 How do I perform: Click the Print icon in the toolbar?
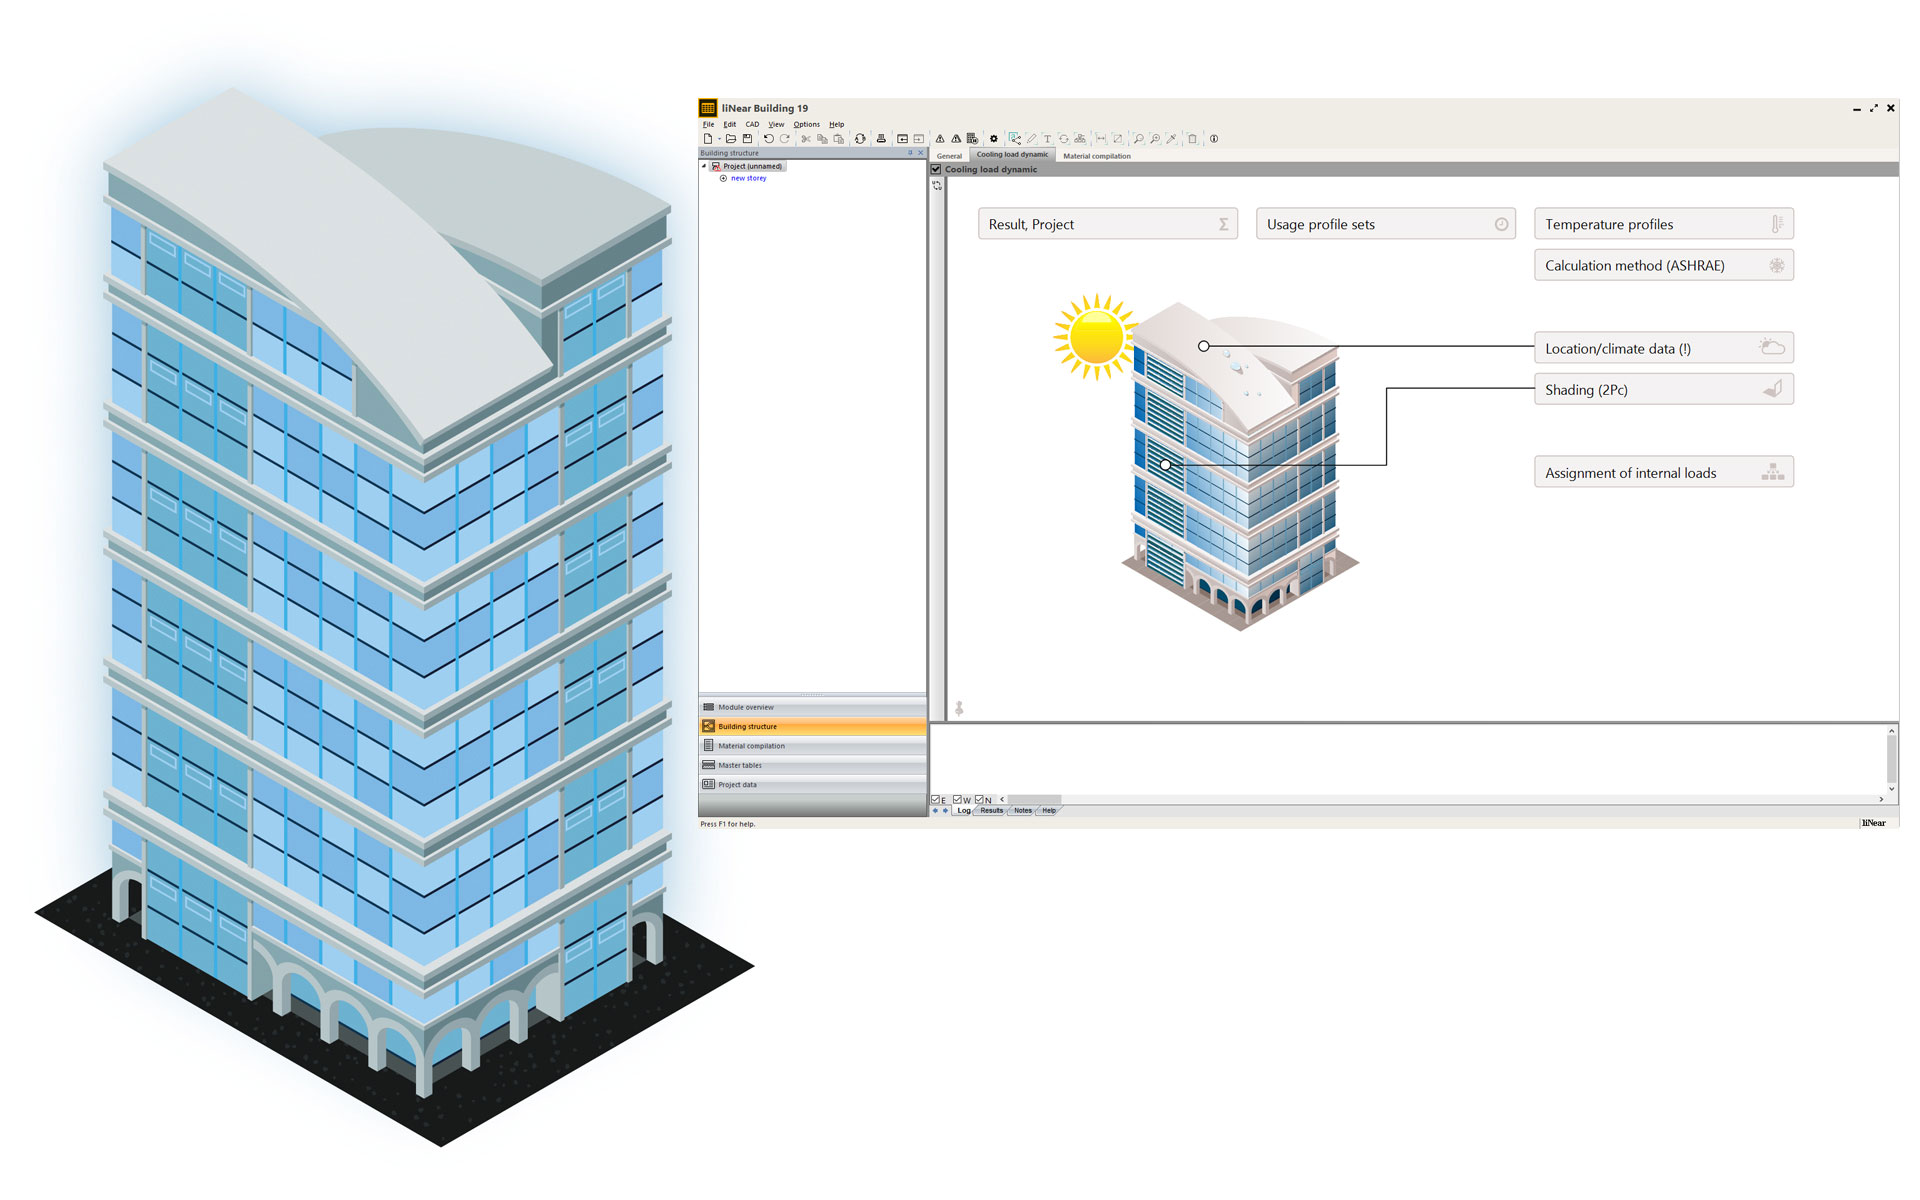coord(881,139)
